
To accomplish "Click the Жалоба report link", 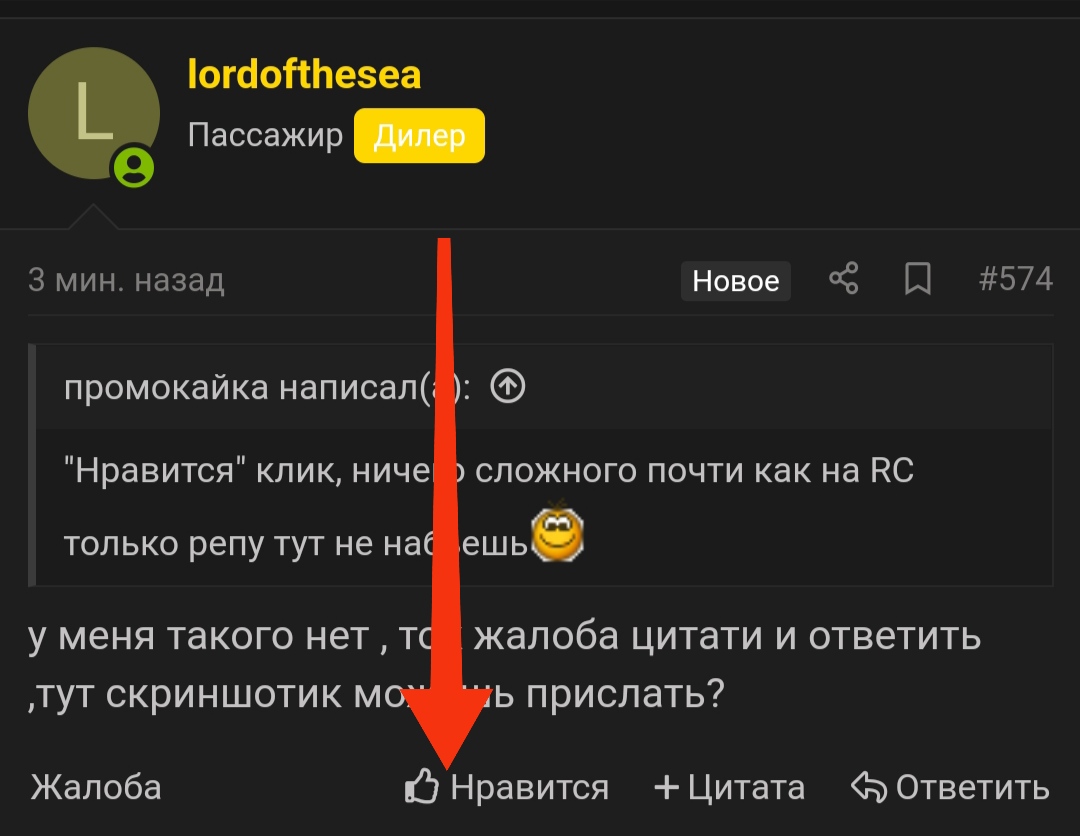I will click(x=96, y=787).
